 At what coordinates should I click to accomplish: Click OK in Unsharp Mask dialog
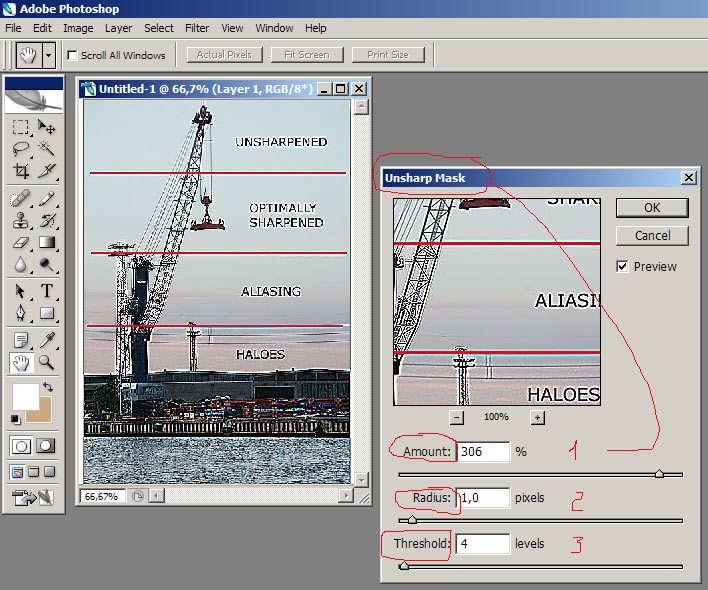(x=651, y=208)
